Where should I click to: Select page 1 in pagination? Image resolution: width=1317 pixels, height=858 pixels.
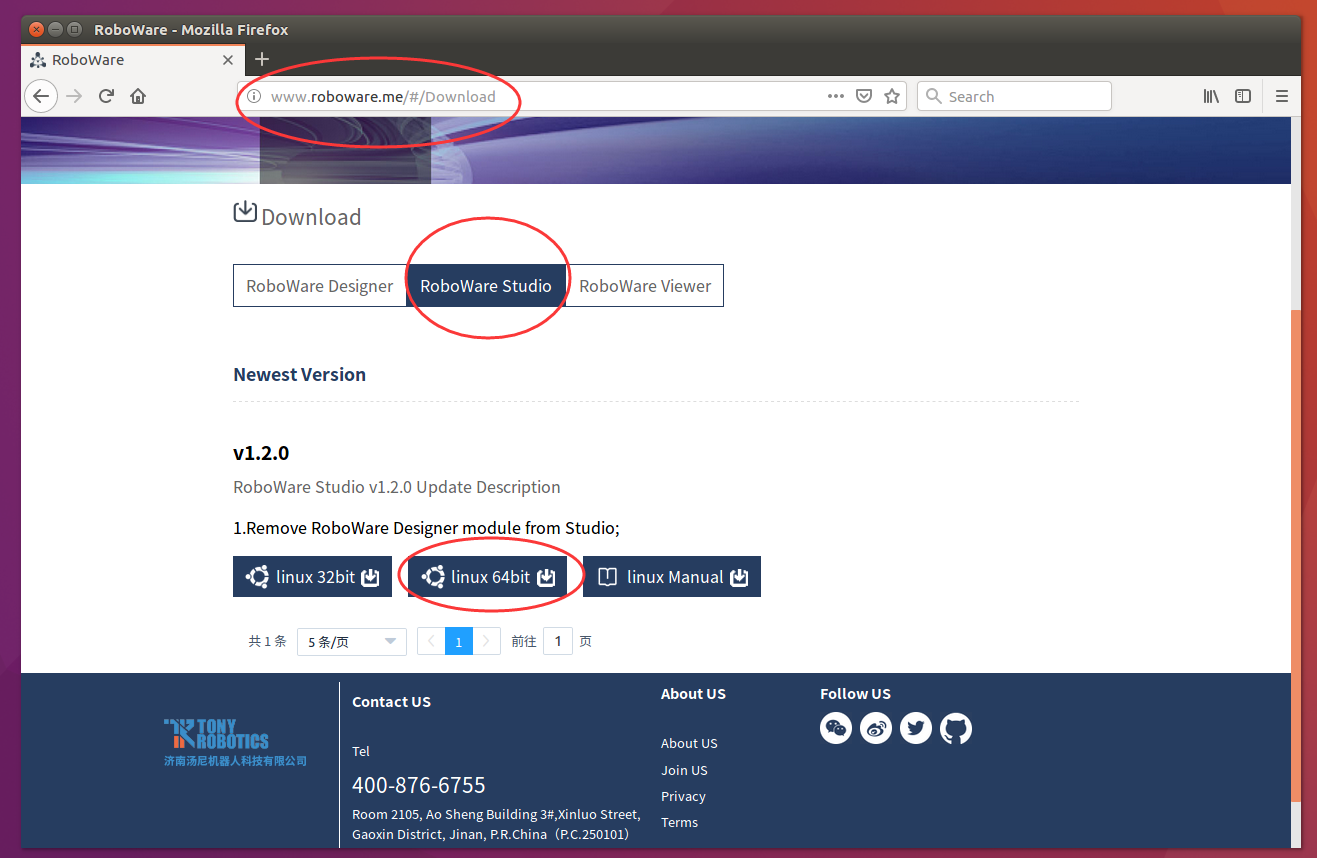(x=458, y=642)
